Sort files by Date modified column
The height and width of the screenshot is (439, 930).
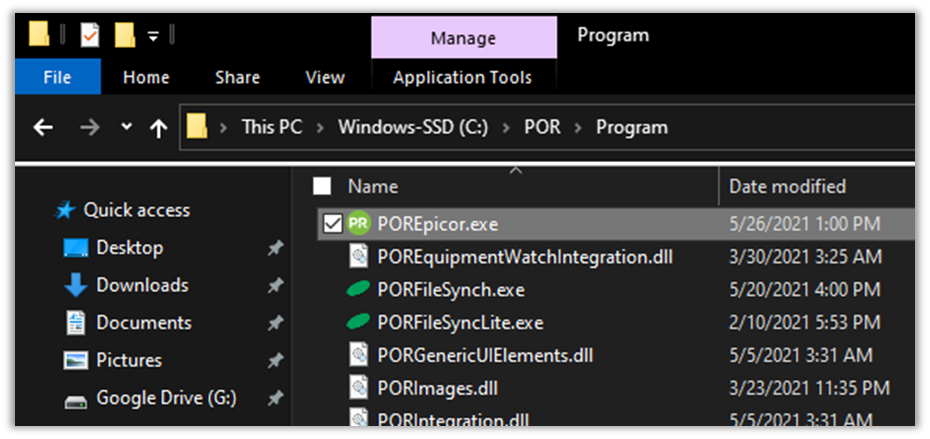coord(787,186)
